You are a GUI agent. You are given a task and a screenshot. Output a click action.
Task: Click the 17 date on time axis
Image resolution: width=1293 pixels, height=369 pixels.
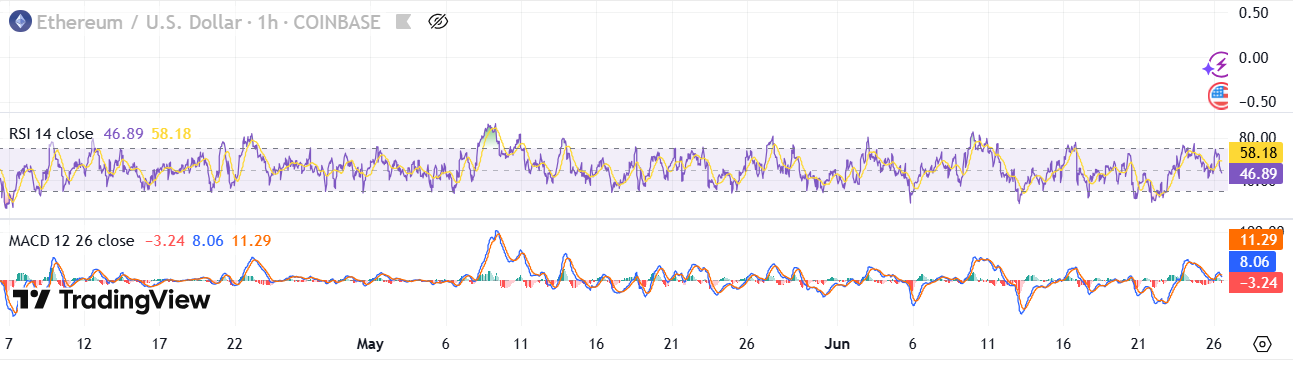(x=159, y=344)
